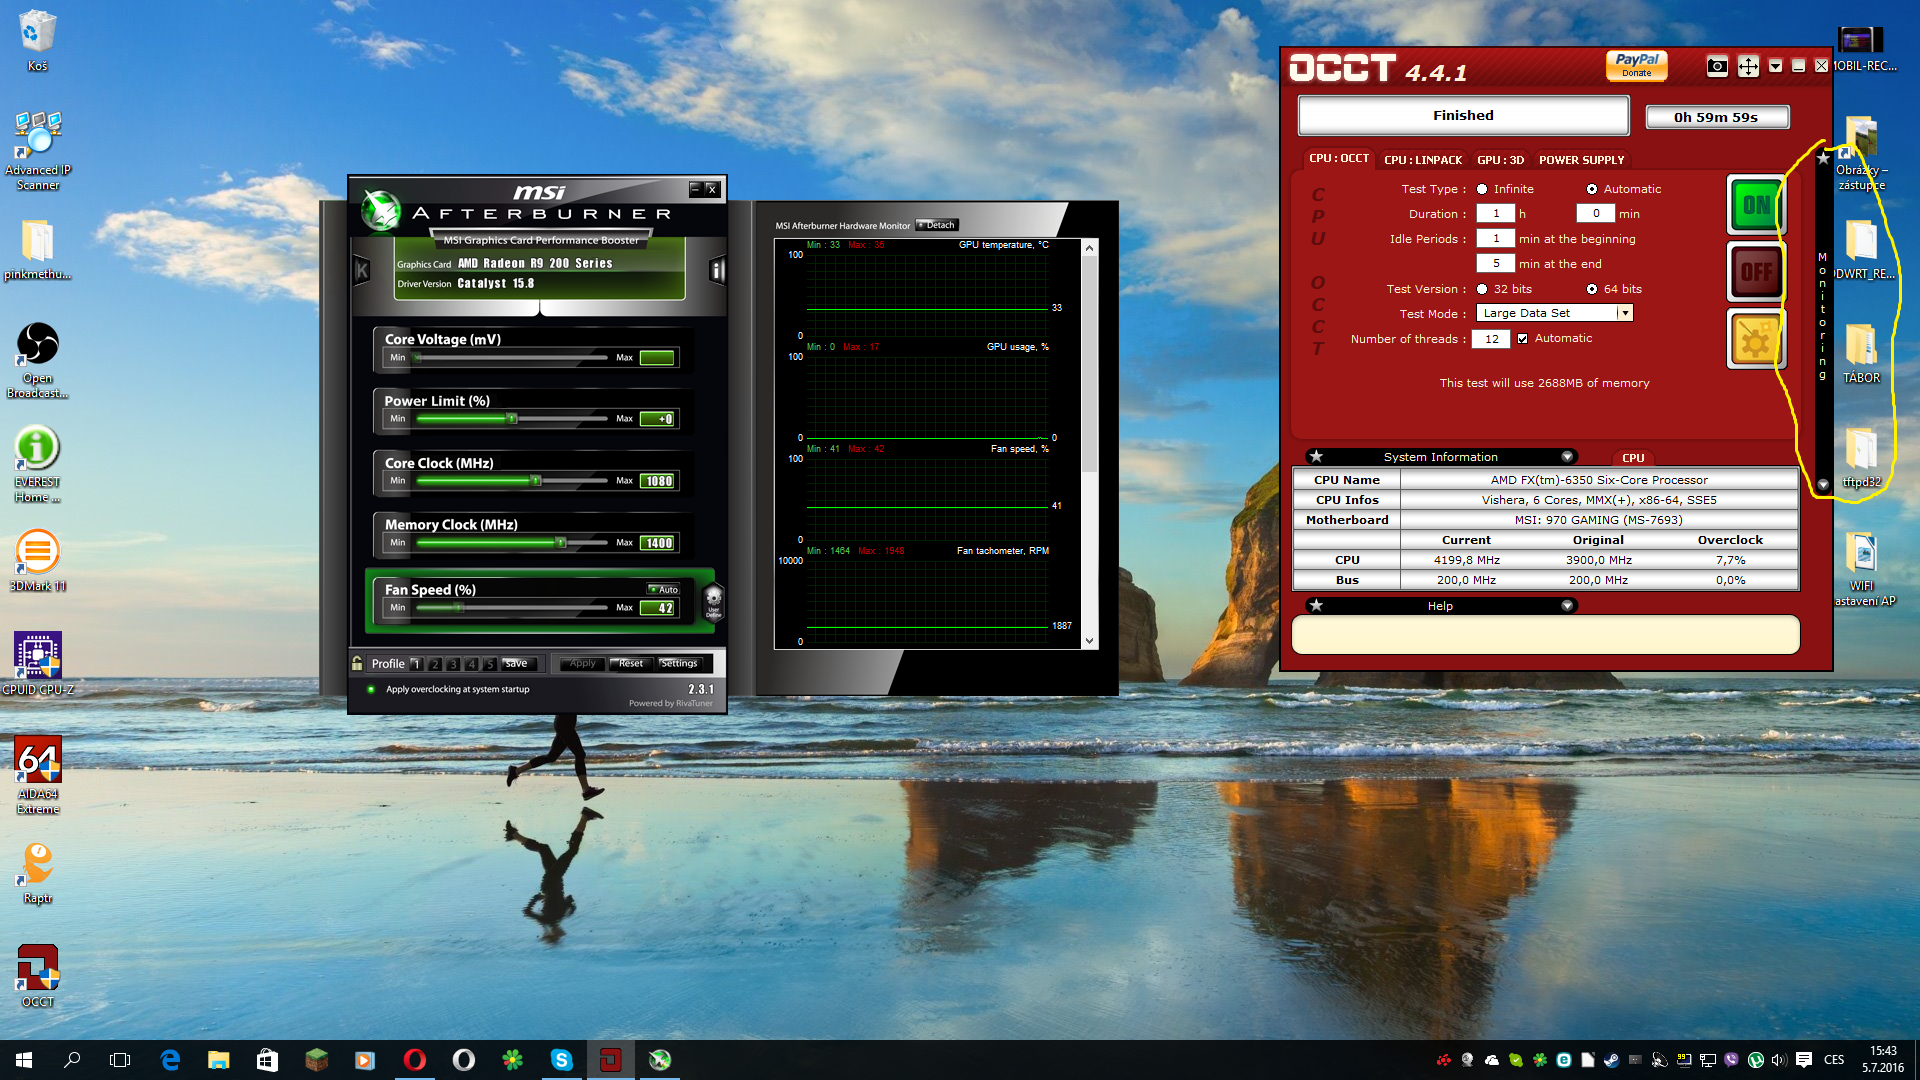Click the Afterburner Settings button

pyautogui.click(x=679, y=663)
